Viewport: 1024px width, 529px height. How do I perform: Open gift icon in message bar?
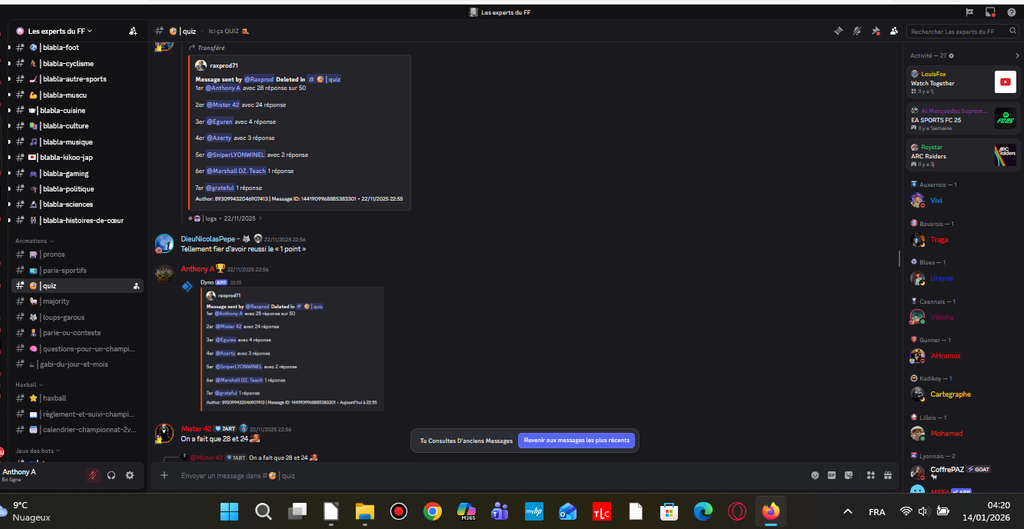888,475
